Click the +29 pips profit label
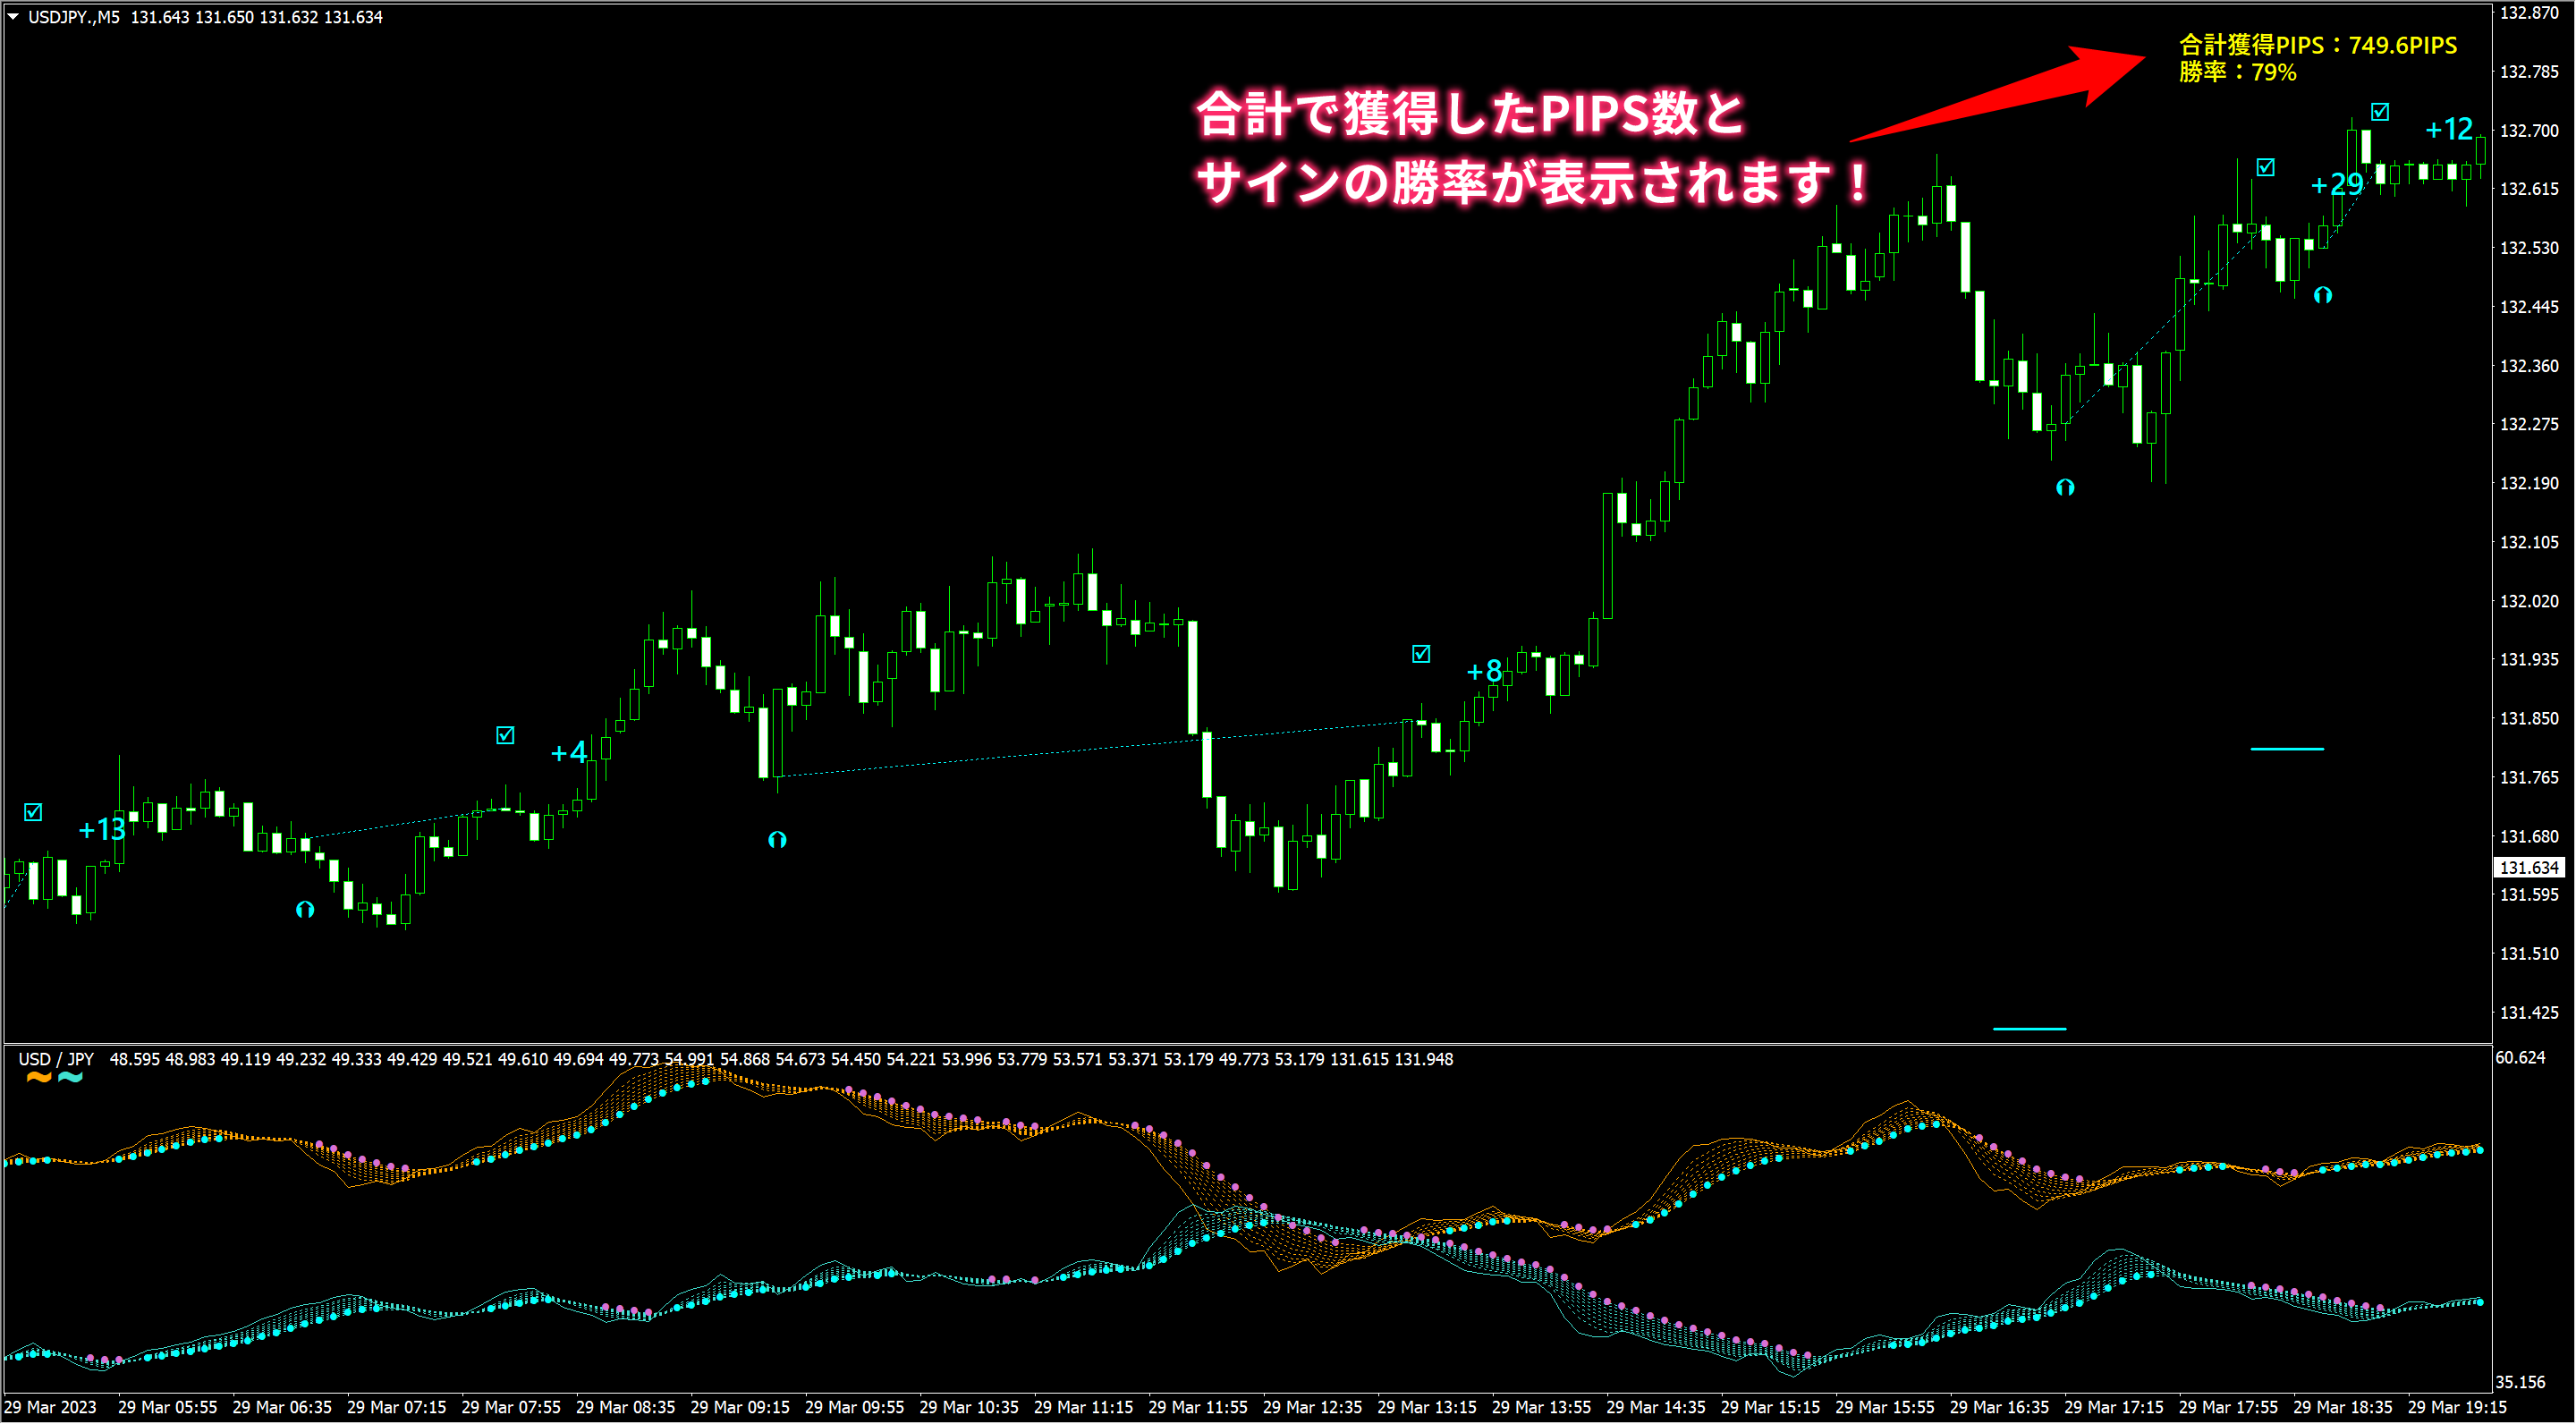 [2336, 185]
